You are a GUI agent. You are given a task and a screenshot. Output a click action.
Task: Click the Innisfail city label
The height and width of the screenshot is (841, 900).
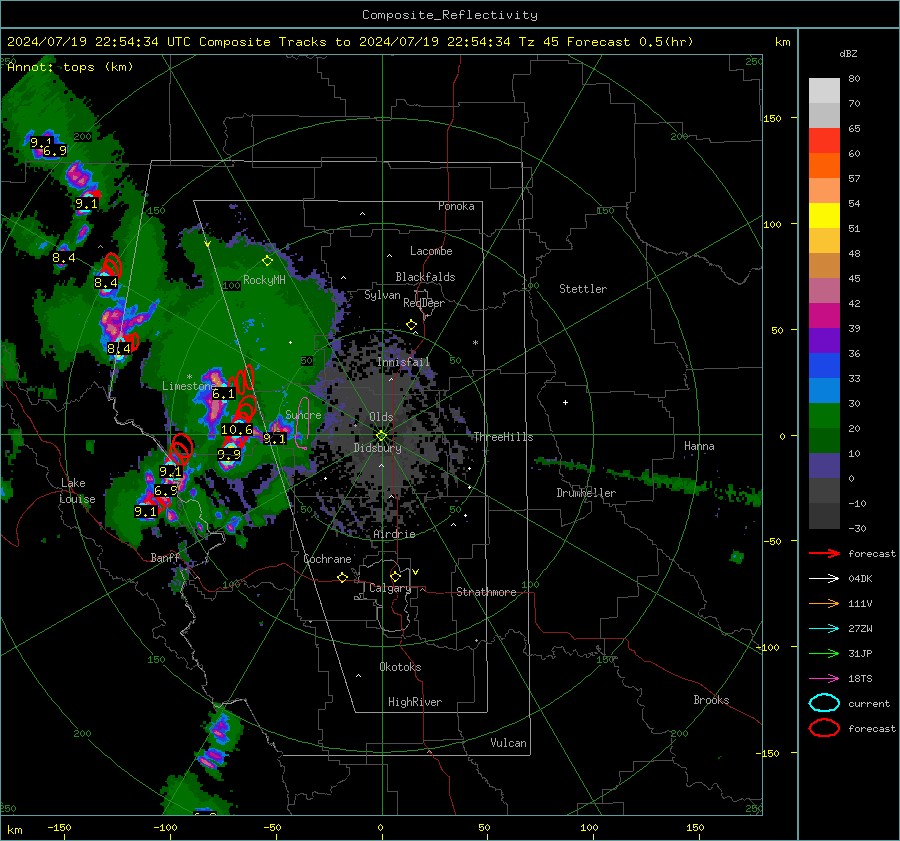(403, 362)
